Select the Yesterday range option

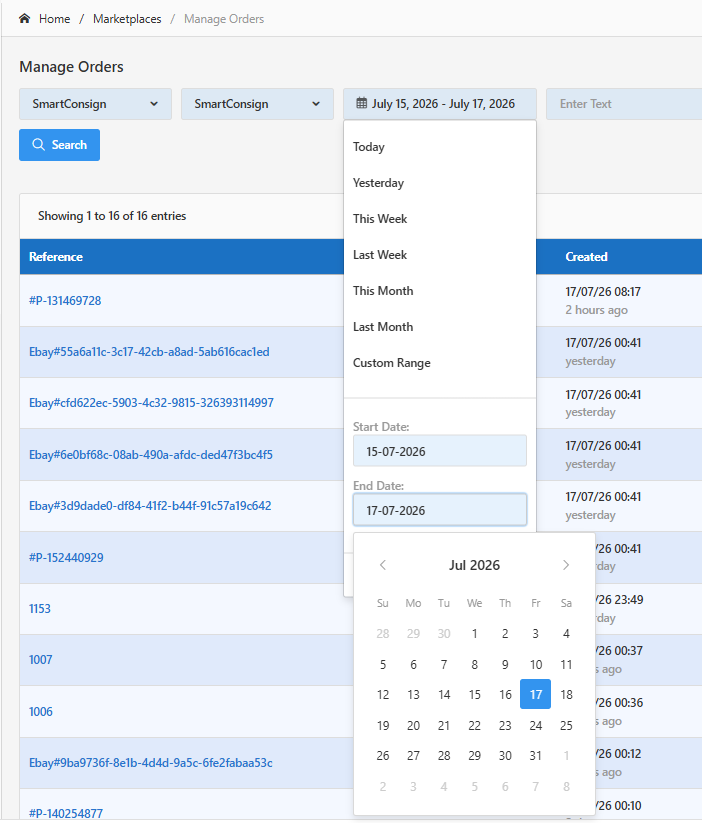(379, 183)
